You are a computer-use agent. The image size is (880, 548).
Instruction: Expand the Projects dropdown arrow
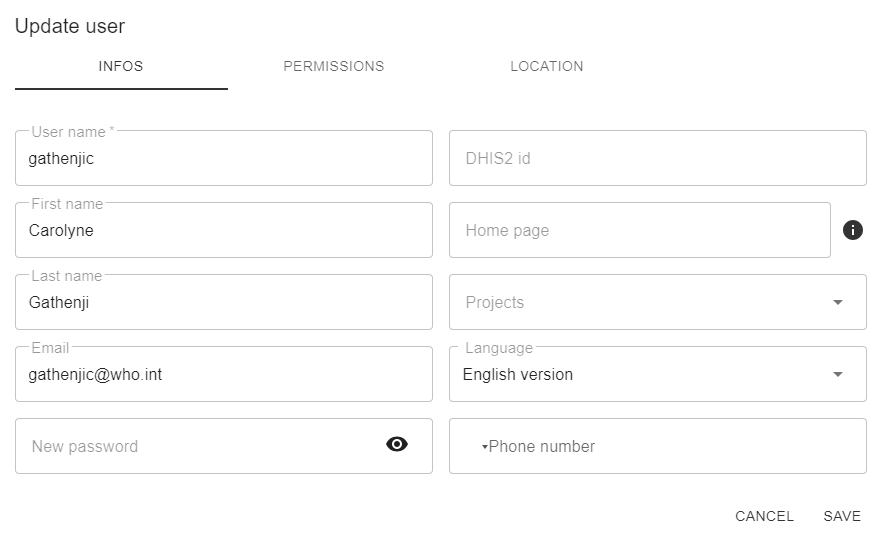tap(837, 303)
